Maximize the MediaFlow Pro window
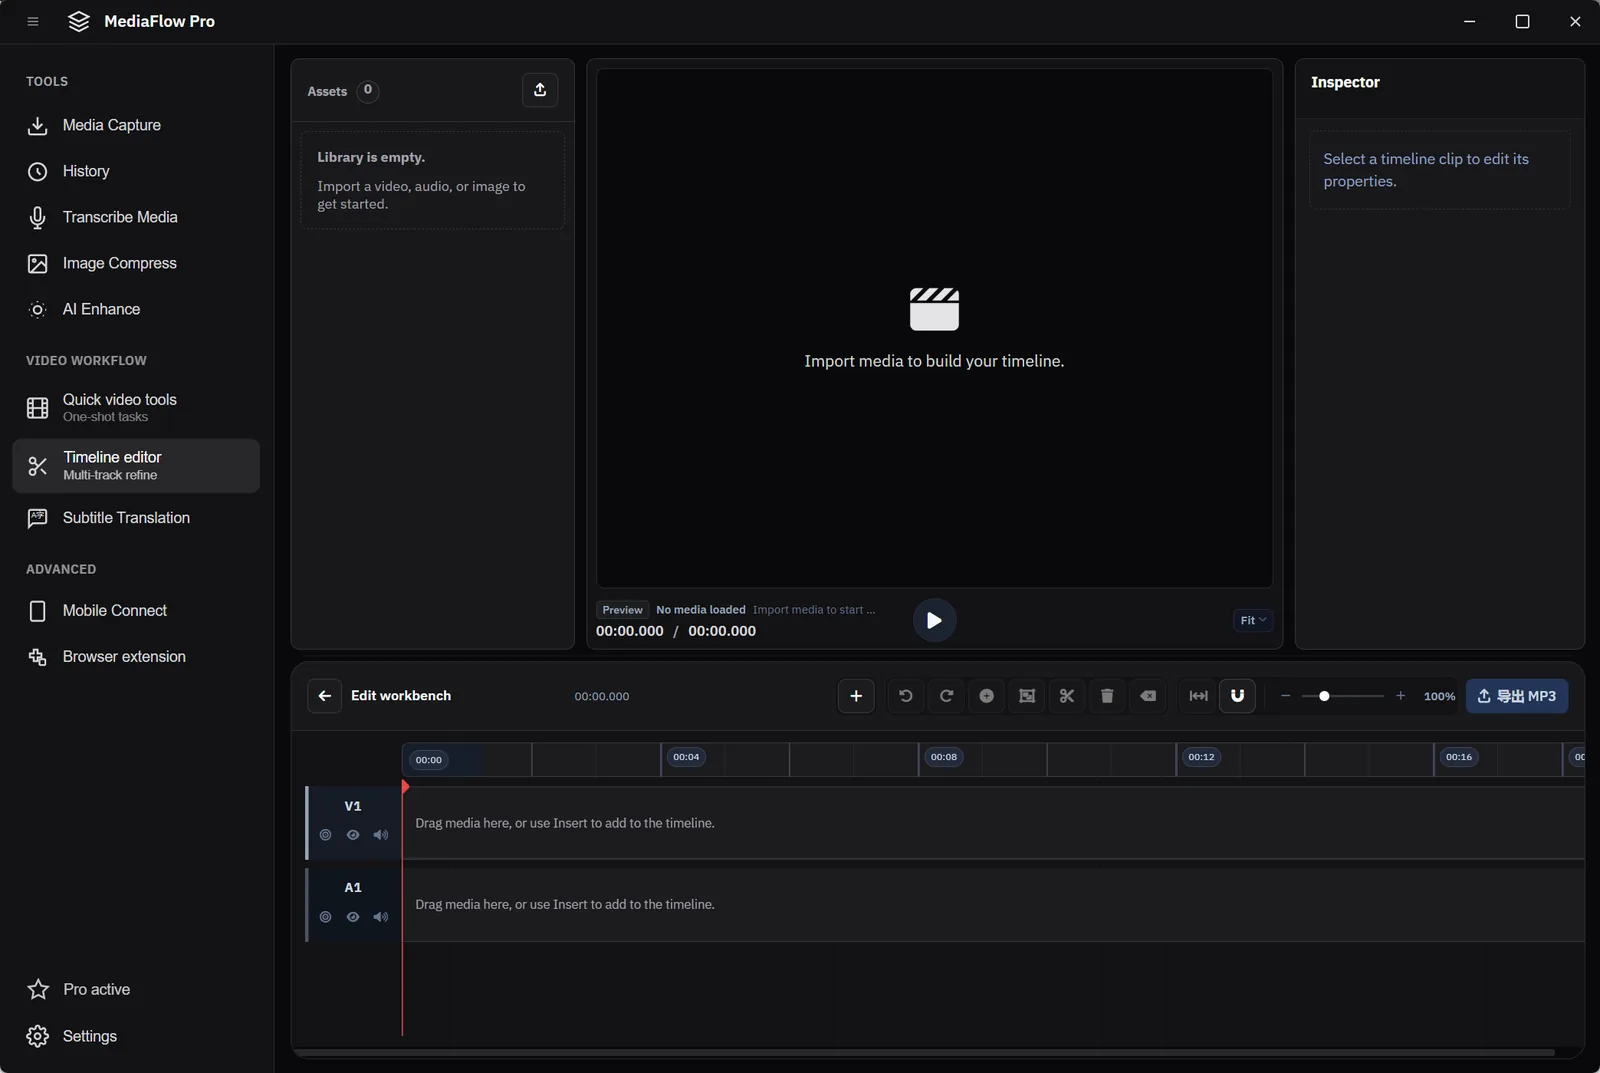The height and width of the screenshot is (1073, 1600). [x=1522, y=21]
